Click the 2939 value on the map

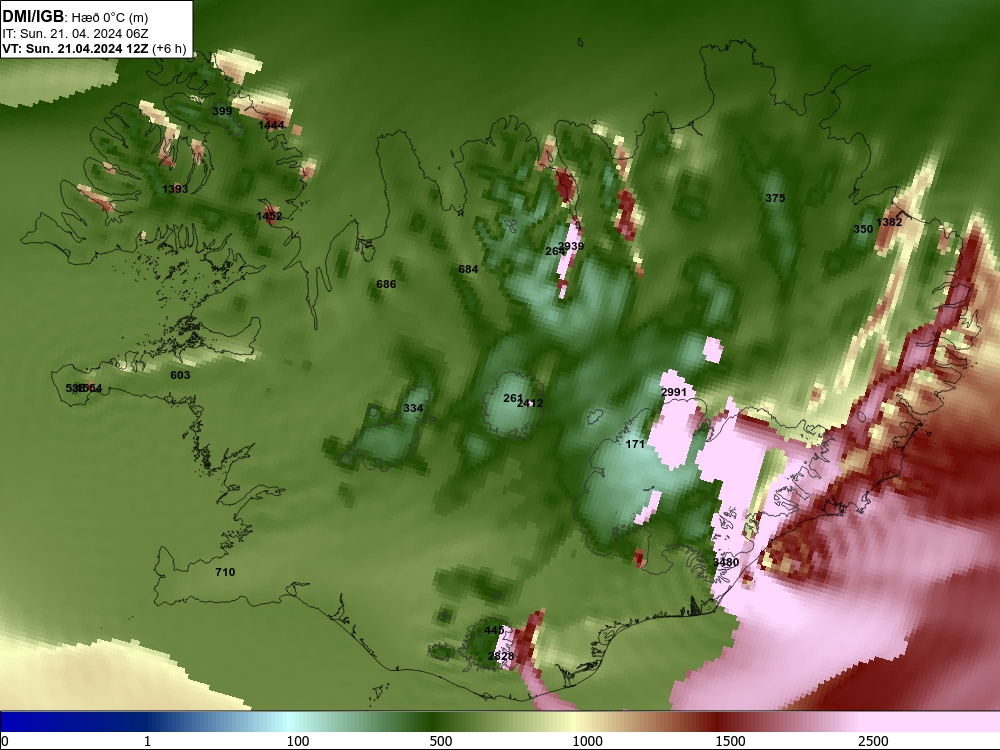[571, 246]
